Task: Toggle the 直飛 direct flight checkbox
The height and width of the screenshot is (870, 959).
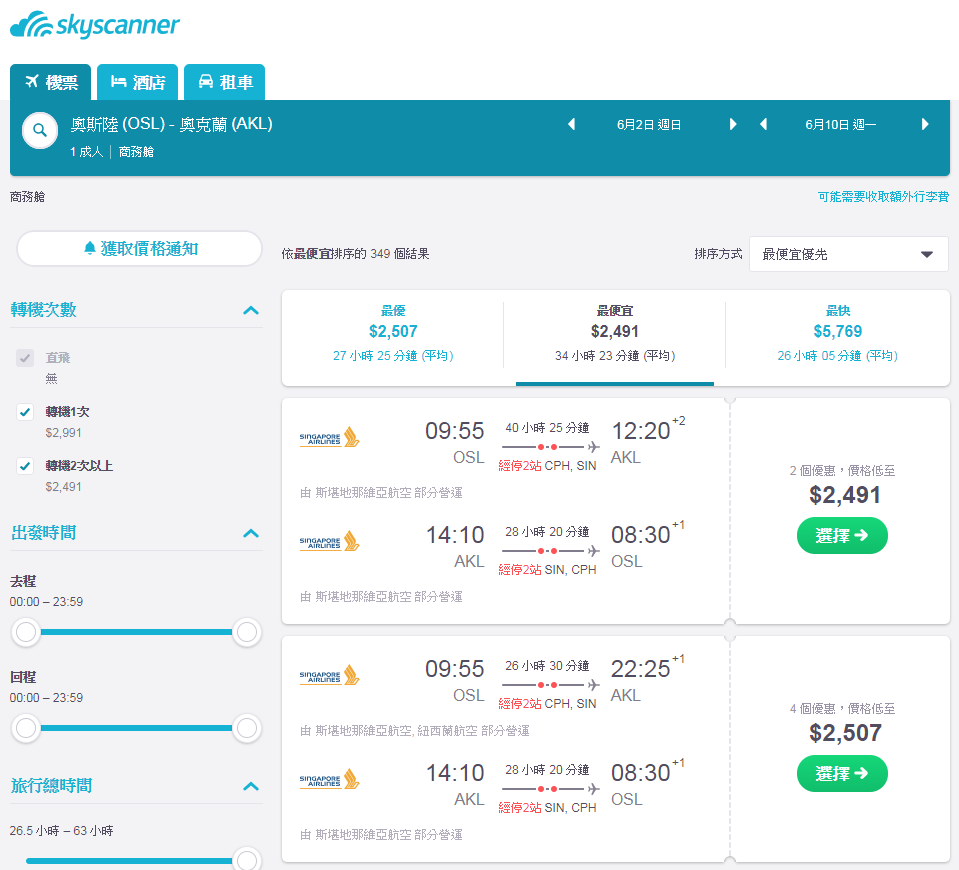Action: pyautogui.click(x=25, y=358)
